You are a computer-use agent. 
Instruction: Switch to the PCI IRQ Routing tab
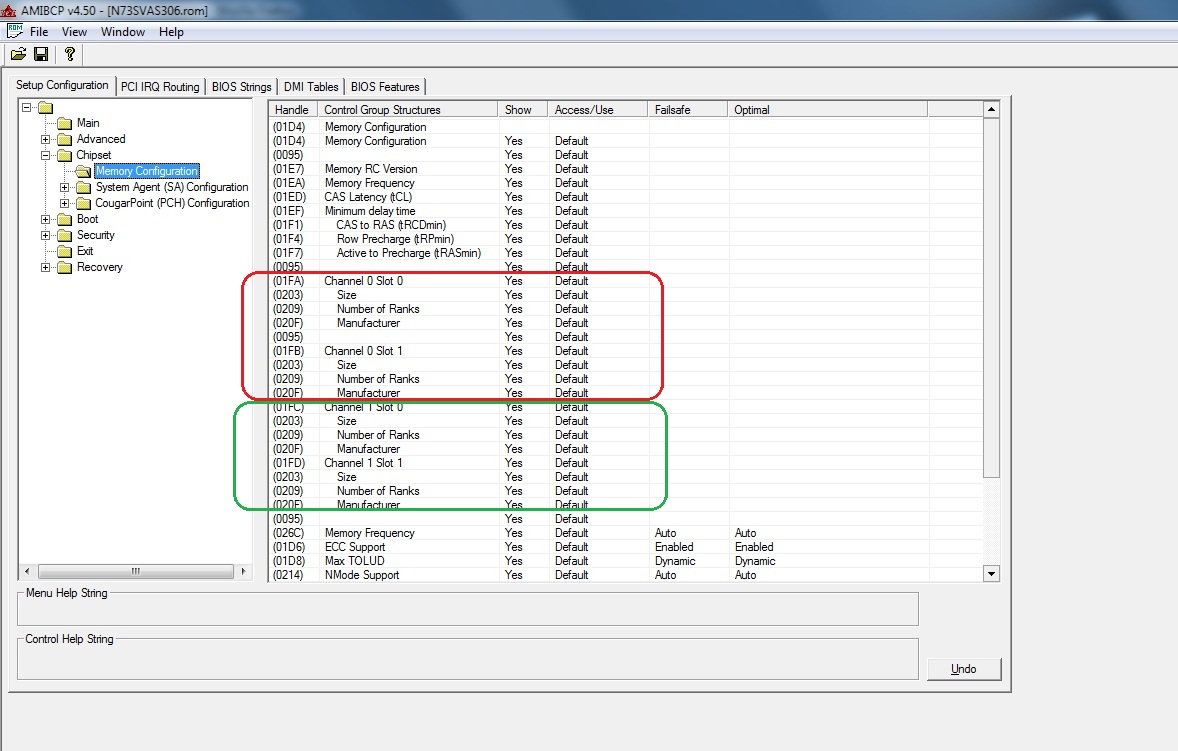[160, 87]
